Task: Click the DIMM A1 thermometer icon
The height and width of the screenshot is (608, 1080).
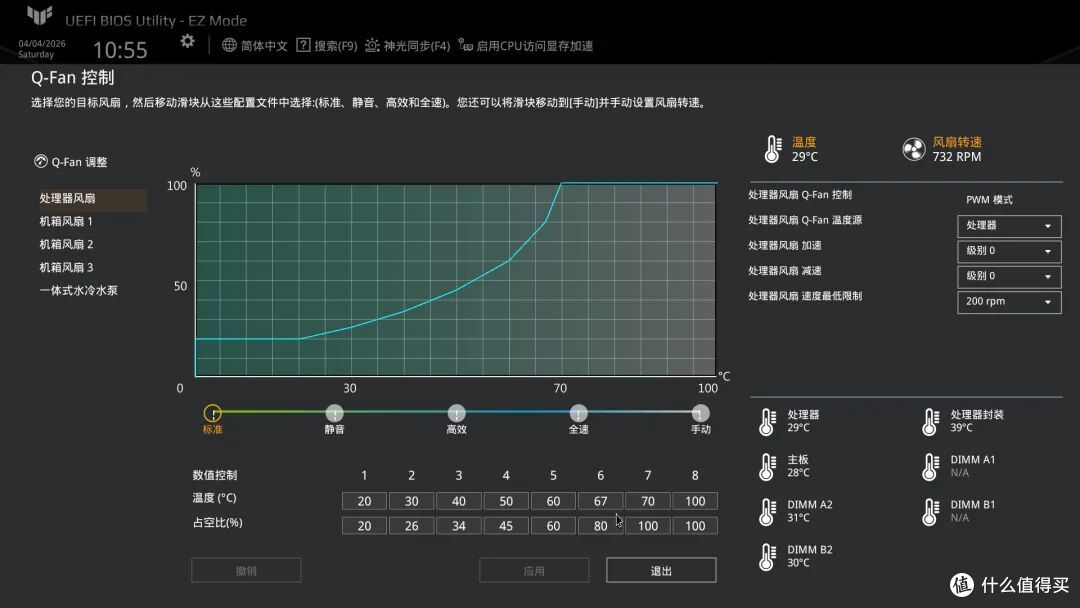Action: pyautogui.click(x=930, y=467)
